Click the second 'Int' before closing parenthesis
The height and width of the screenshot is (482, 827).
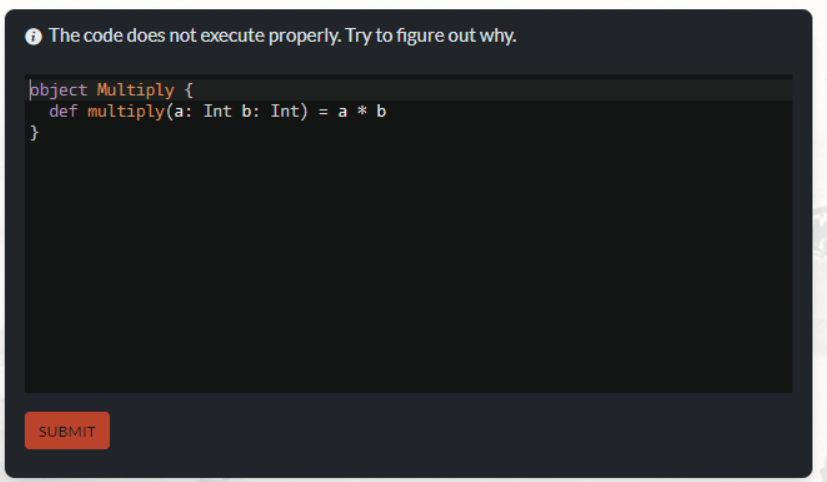pyautogui.click(x=284, y=111)
